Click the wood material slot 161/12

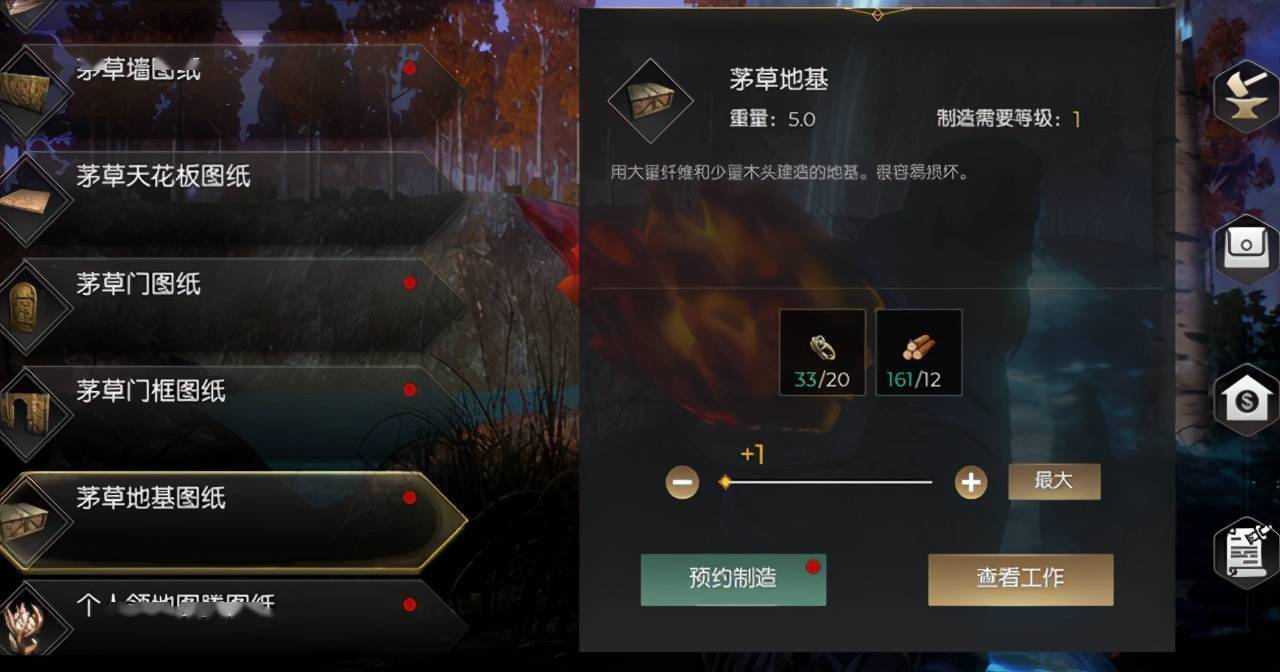(919, 352)
